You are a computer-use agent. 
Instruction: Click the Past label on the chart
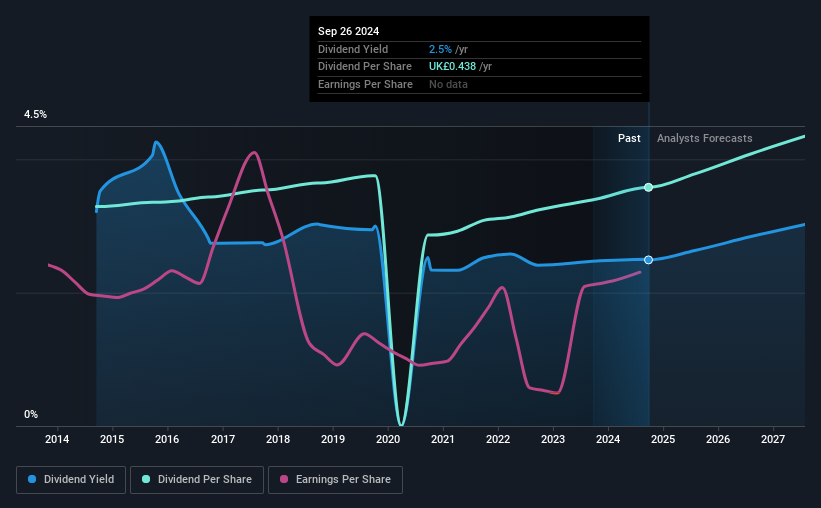(629, 138)
